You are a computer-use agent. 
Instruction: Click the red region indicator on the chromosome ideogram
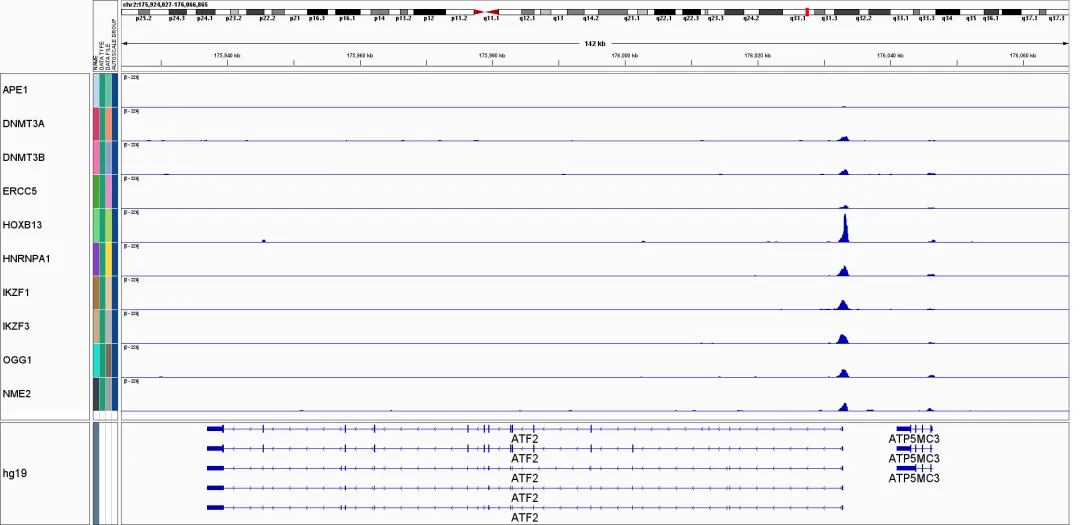(806, 11)
